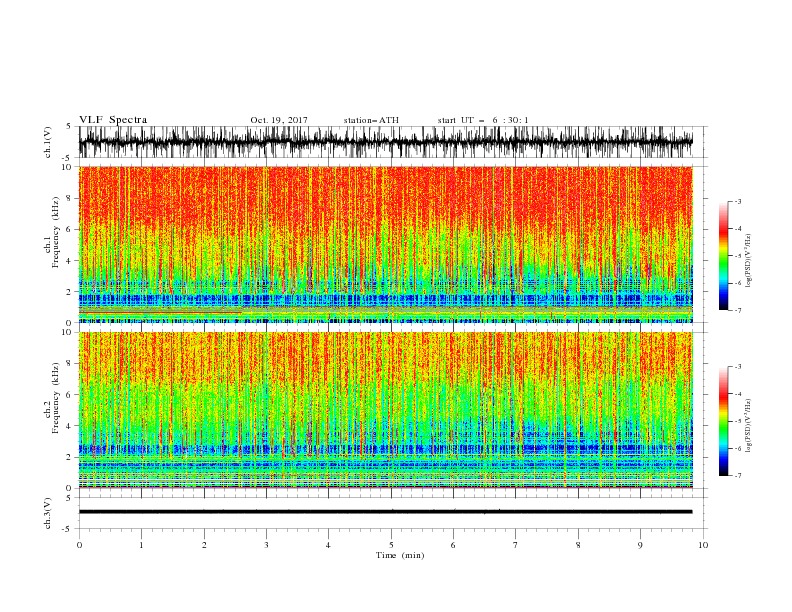Screen dimensions: 792x612
Task: Click the ch.1 PSD color bar
Action: (x=723, y=256)
